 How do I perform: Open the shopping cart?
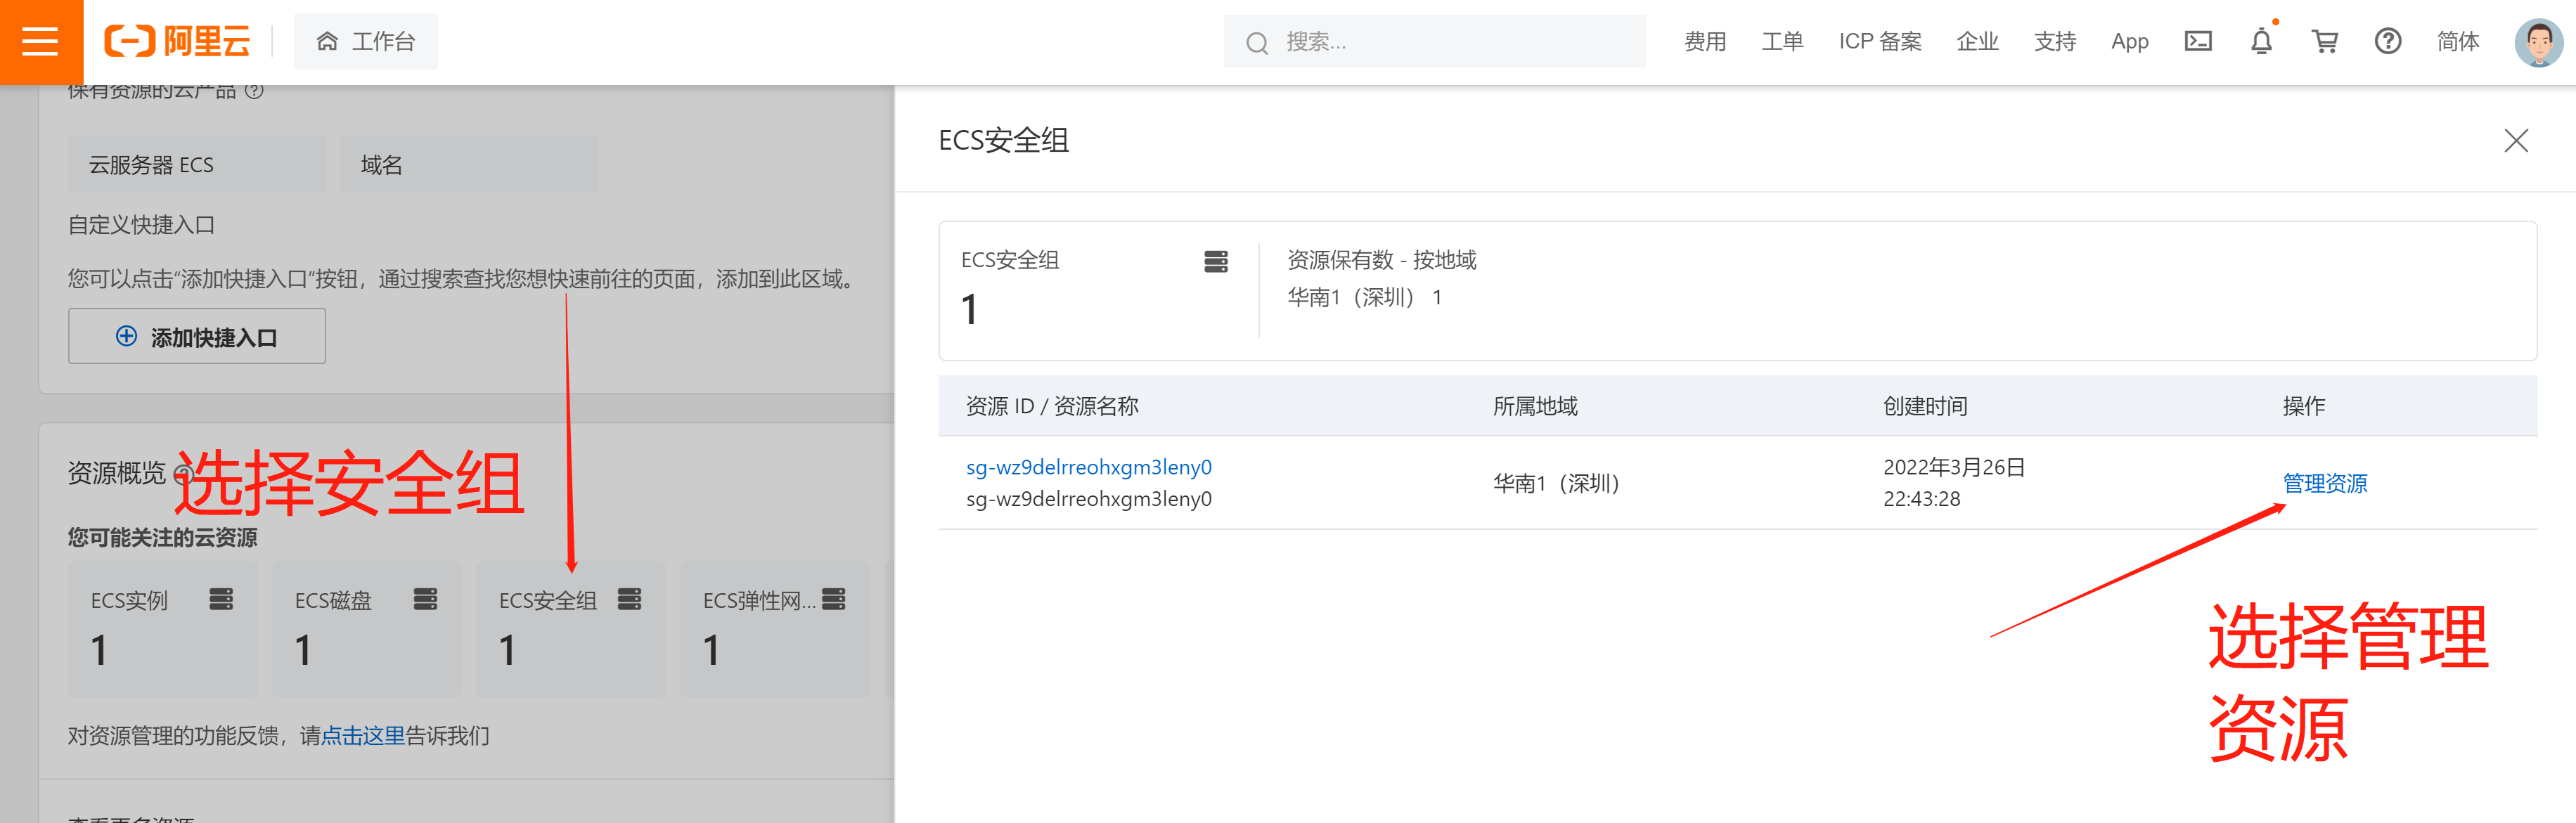[2324, 41]
